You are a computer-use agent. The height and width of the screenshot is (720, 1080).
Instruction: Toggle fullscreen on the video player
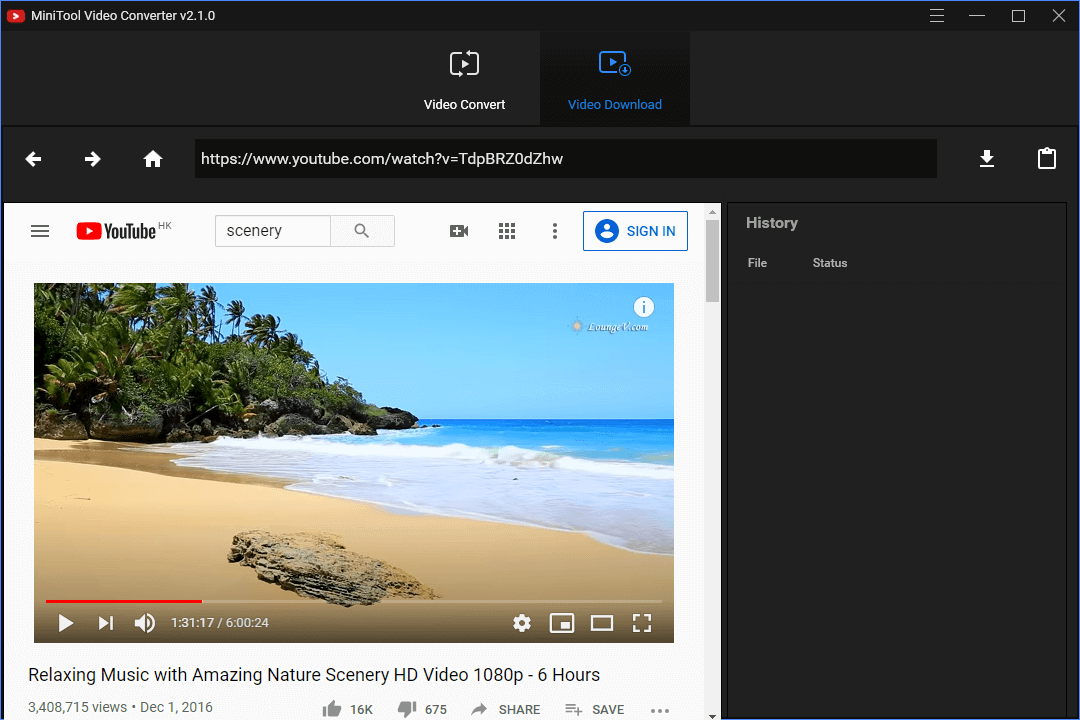click(642, 622)
